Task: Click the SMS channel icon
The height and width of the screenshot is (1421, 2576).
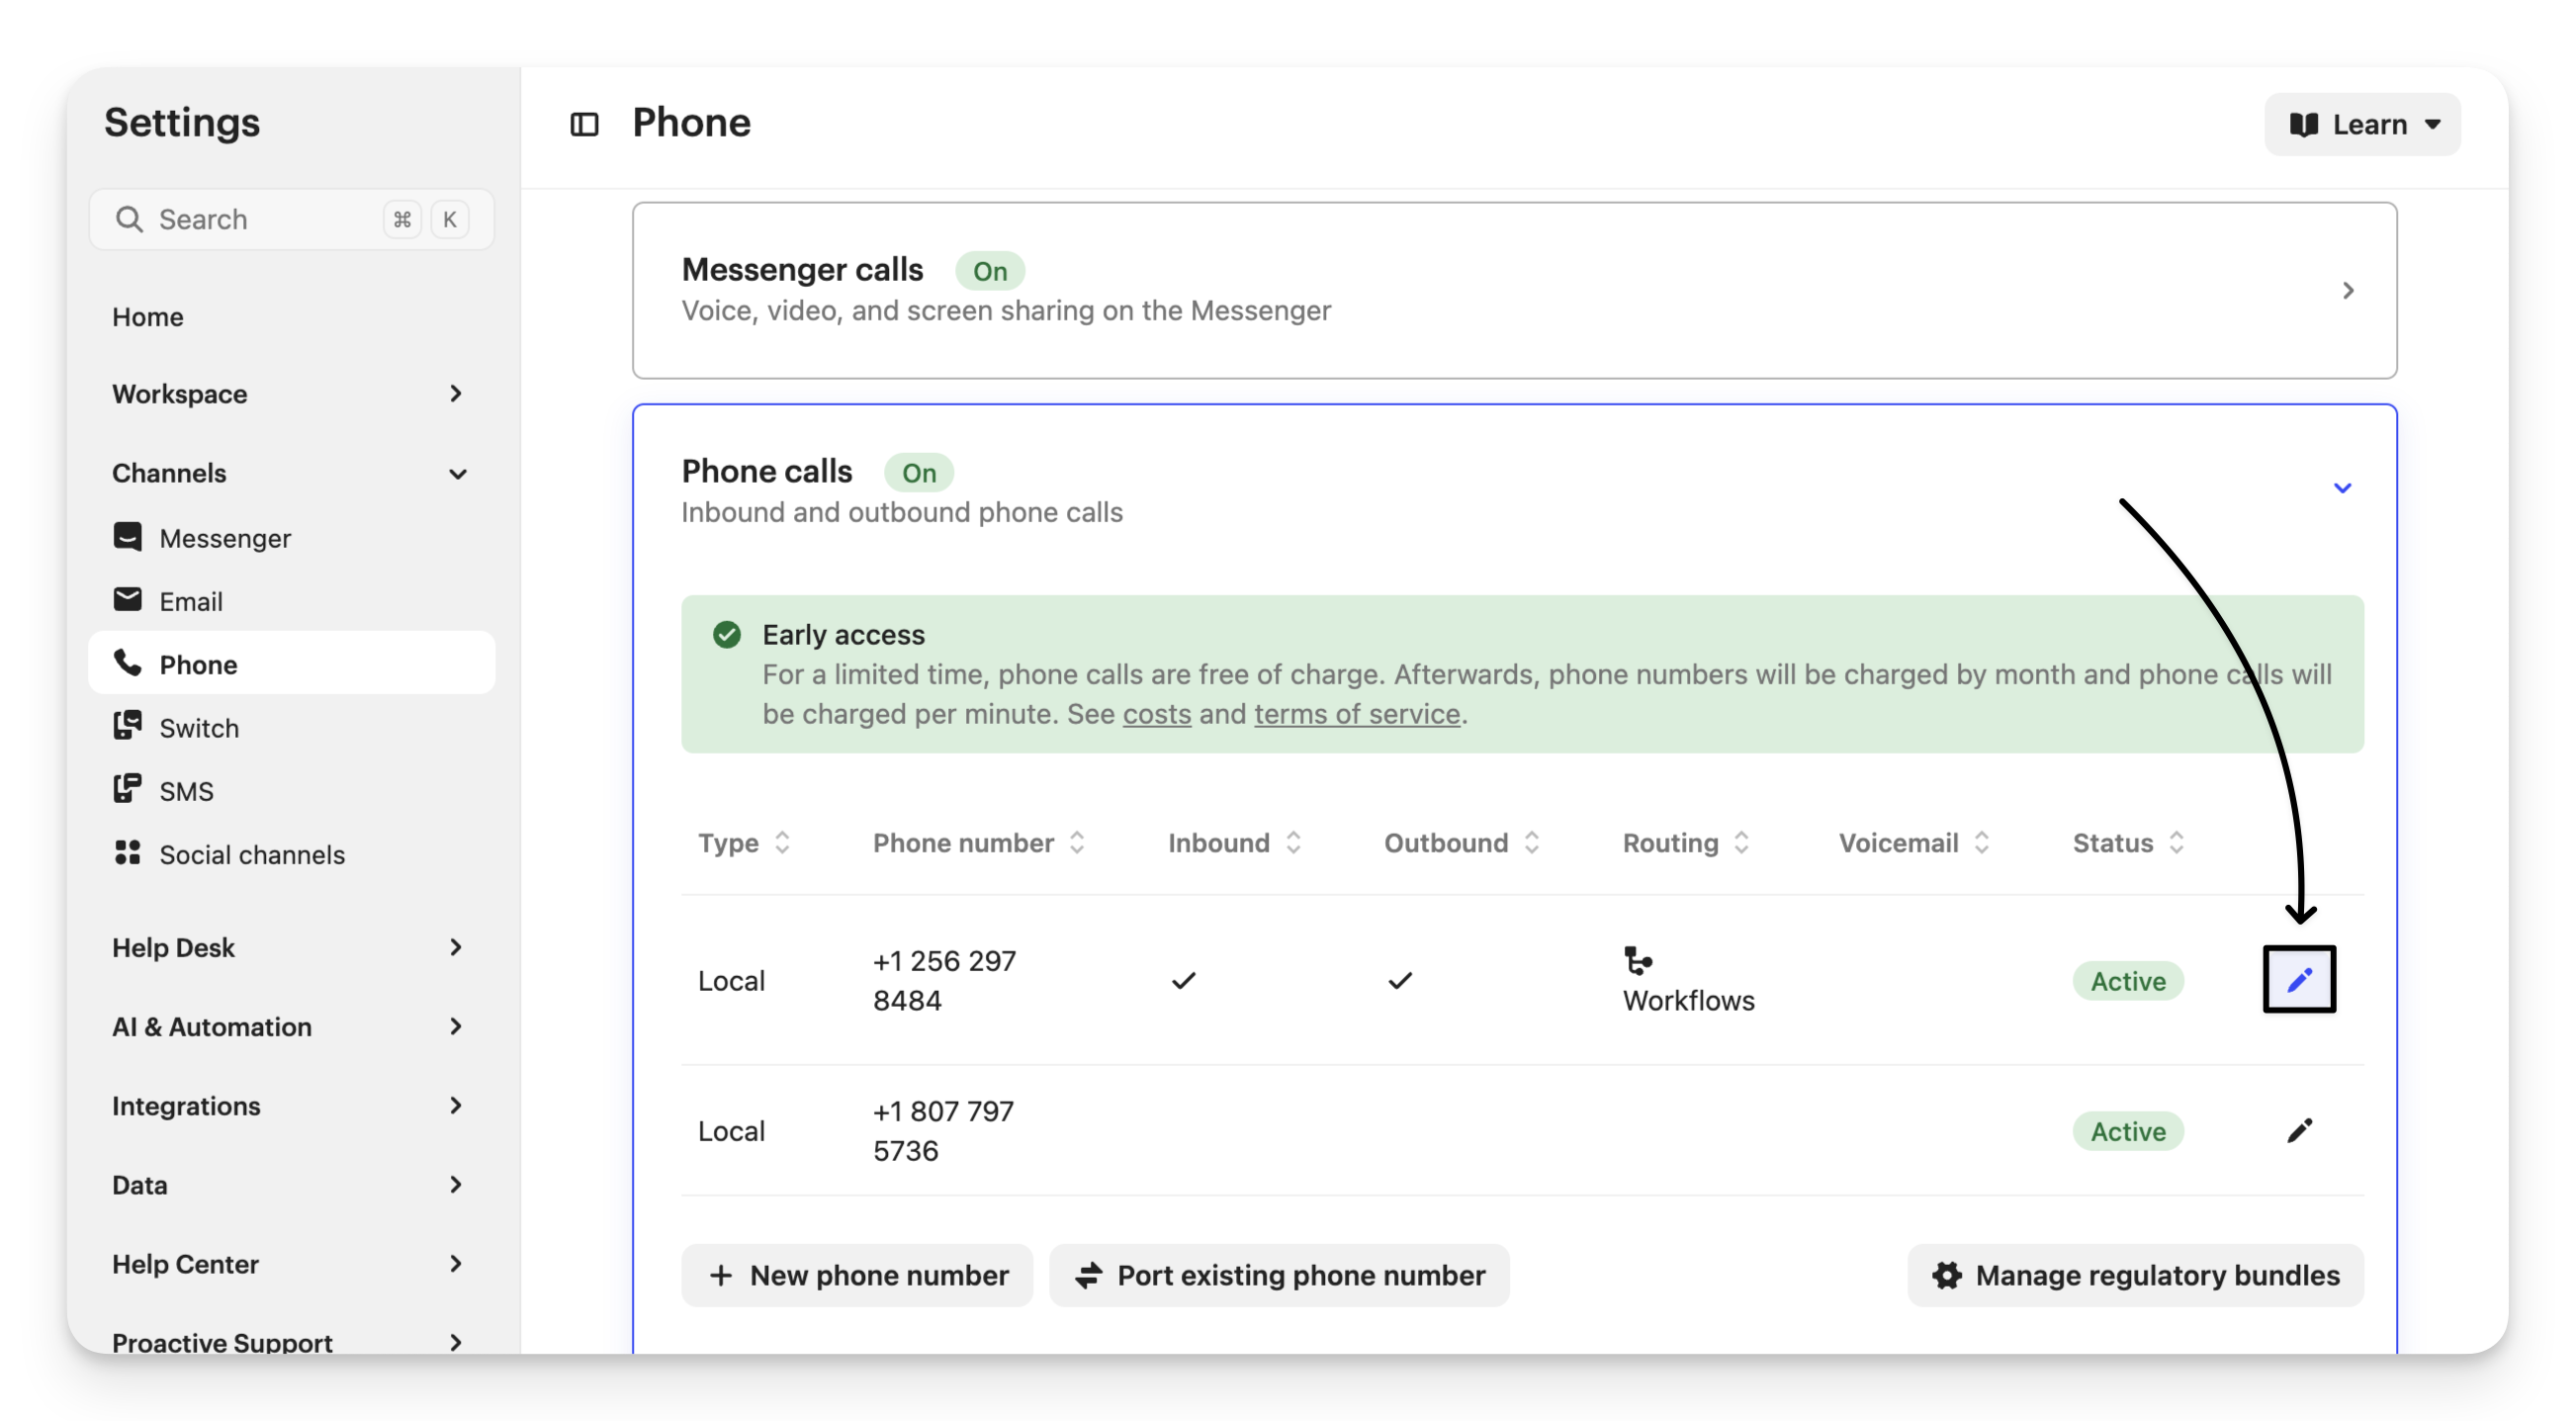Action: pyautogui.click(x=127, y=789)
